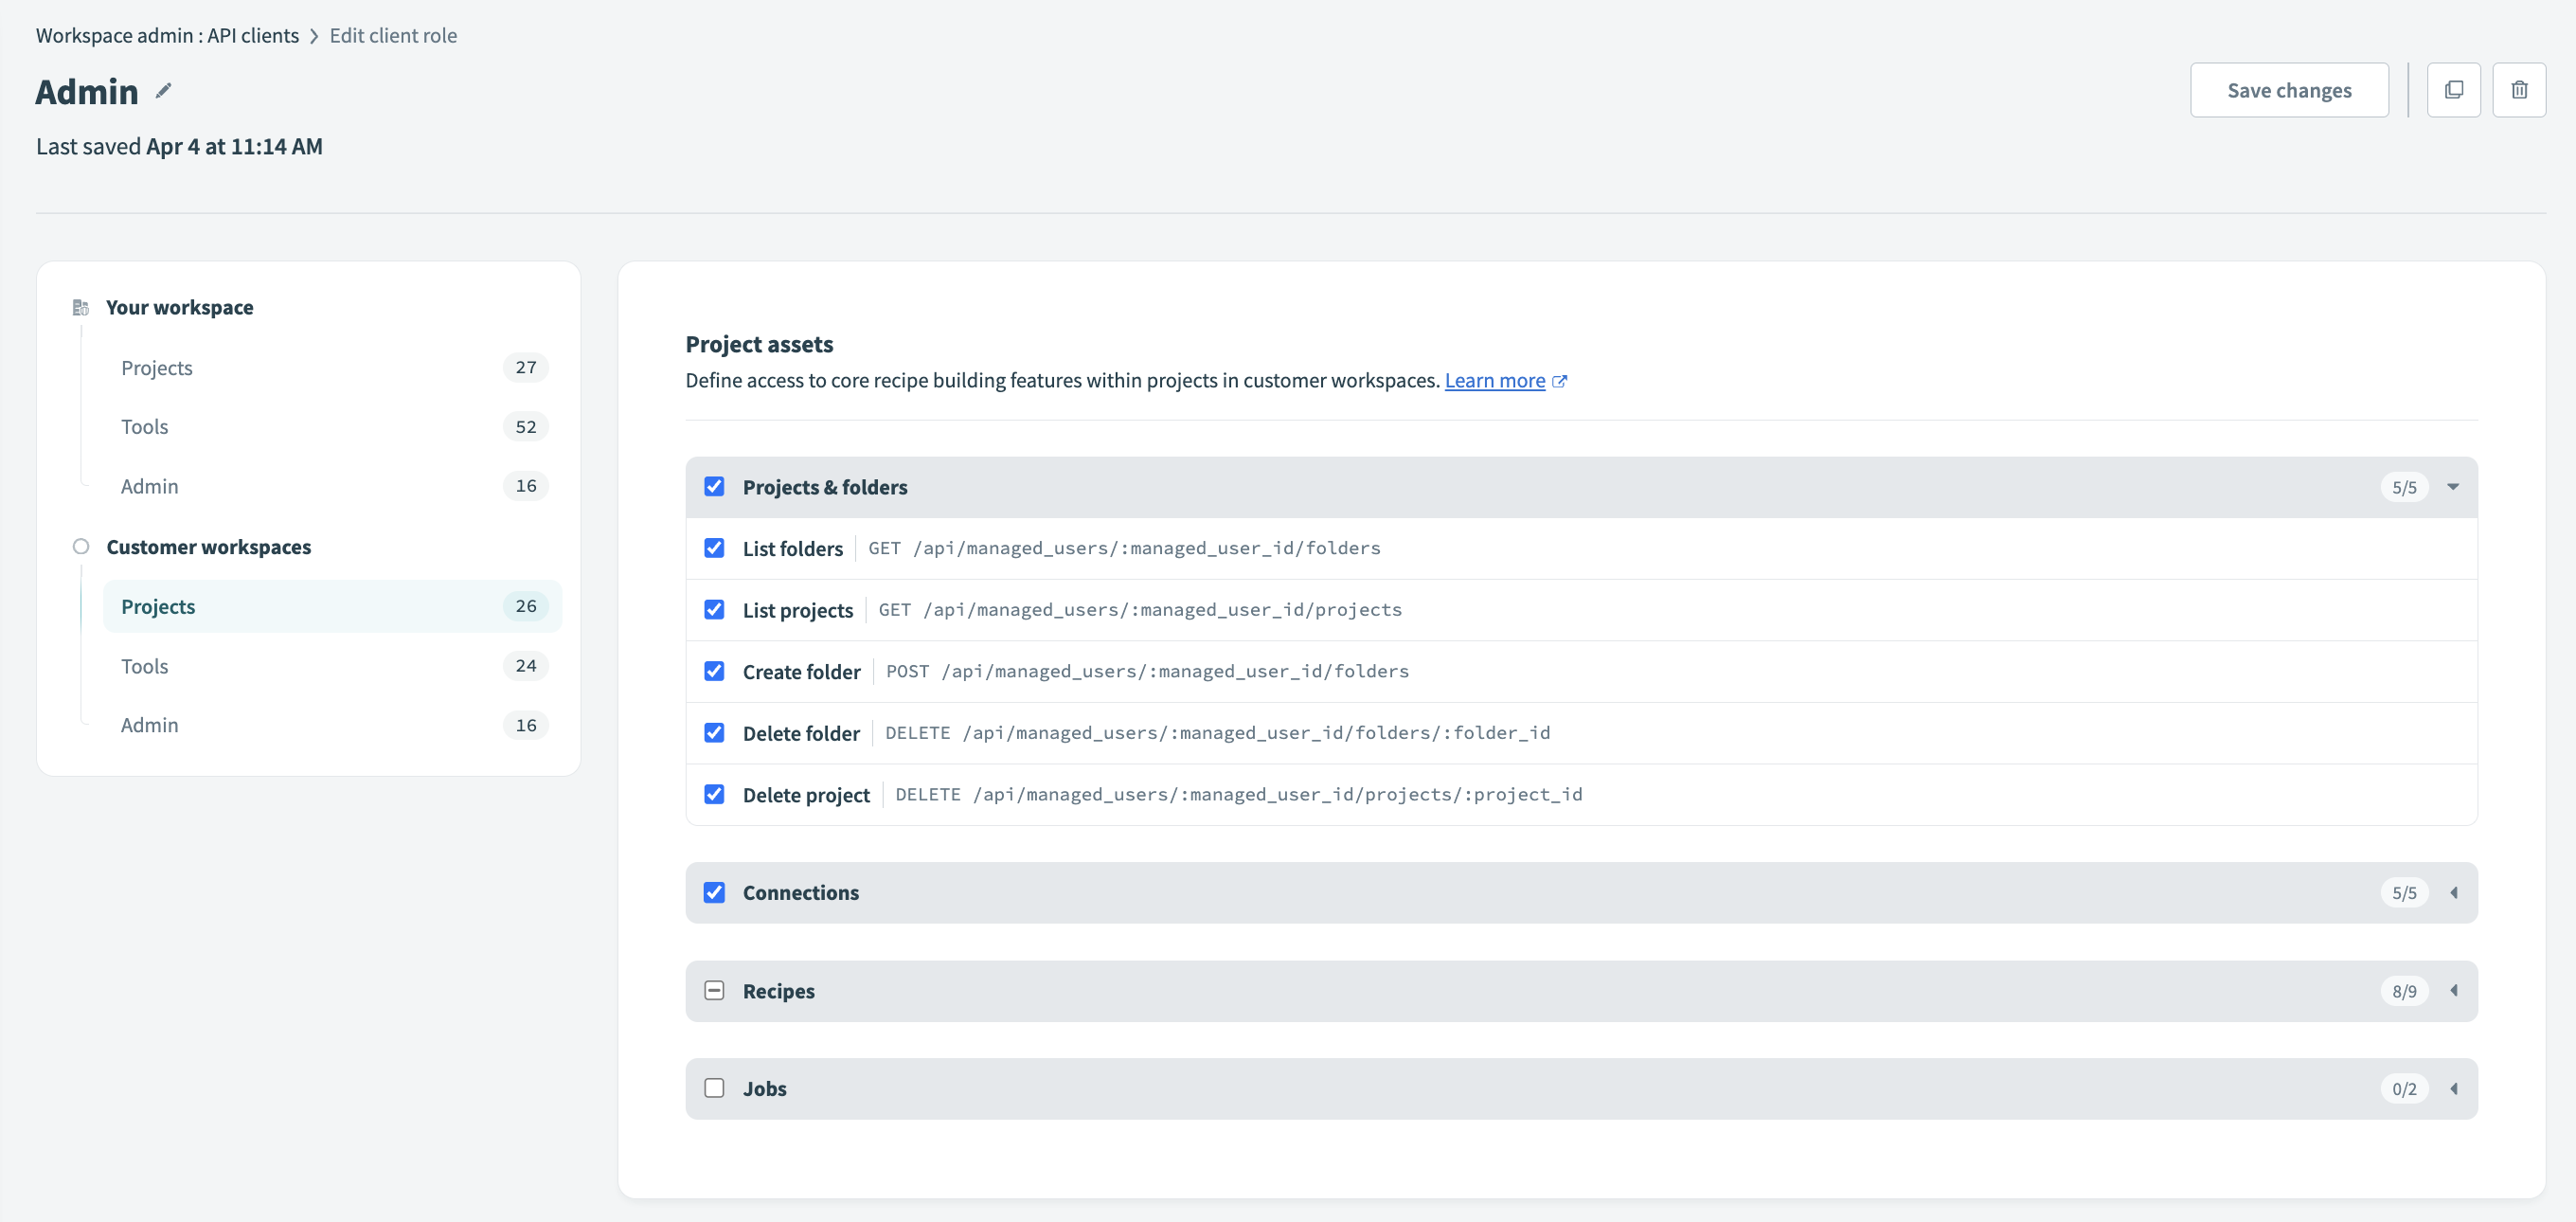The image size is (2576, 1222).
Task: Click the Admin role title
Action: point(87,91)
